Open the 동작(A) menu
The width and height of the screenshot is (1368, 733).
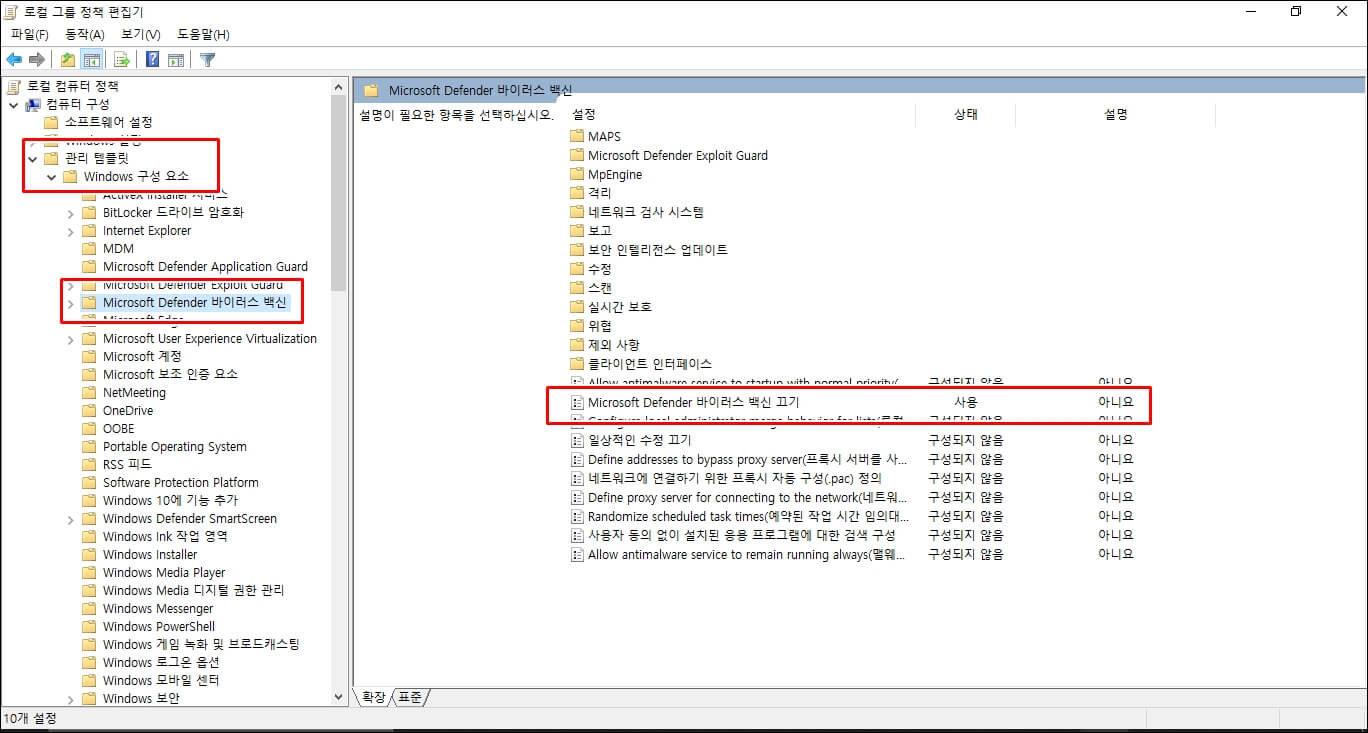tap(84, 35)
